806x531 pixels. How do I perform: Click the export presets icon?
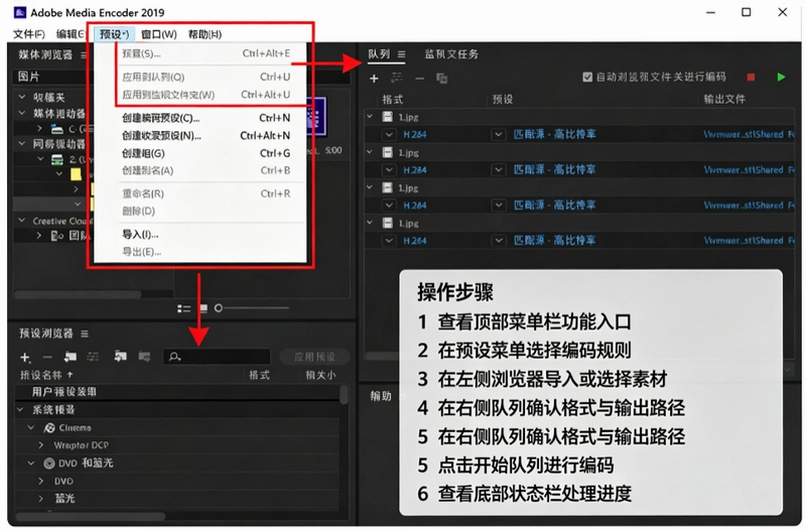(144, 356)
